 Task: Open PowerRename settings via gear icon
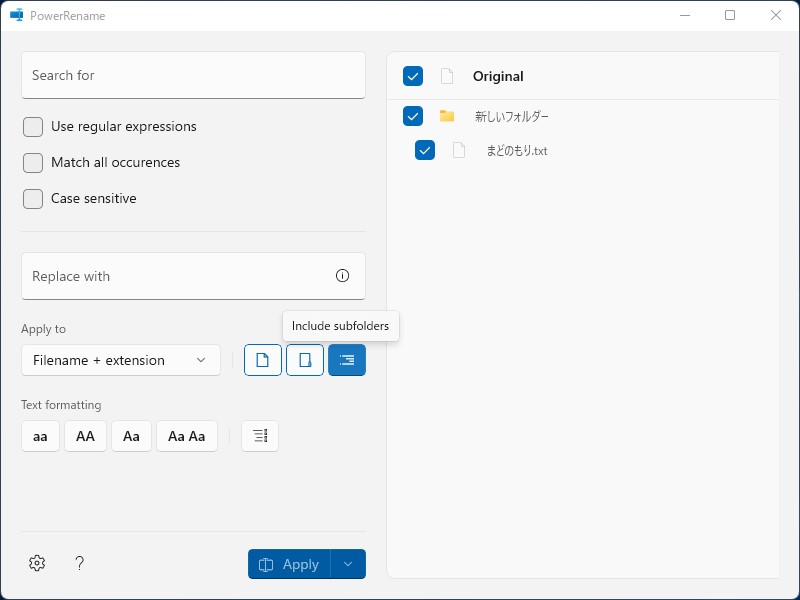coord(37,564)
